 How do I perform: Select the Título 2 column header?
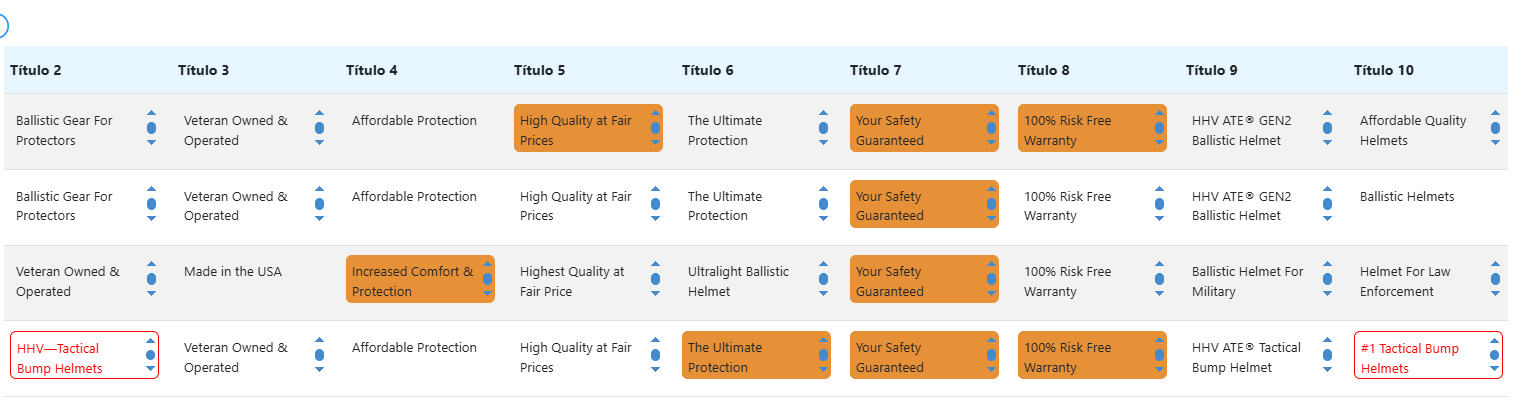pyautogui.click(x=36, y=70)
